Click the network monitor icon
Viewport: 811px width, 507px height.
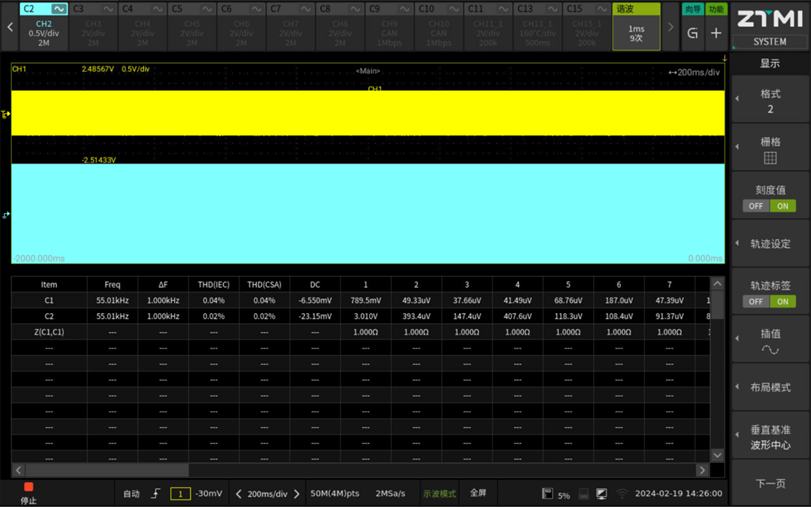point(601,494)
